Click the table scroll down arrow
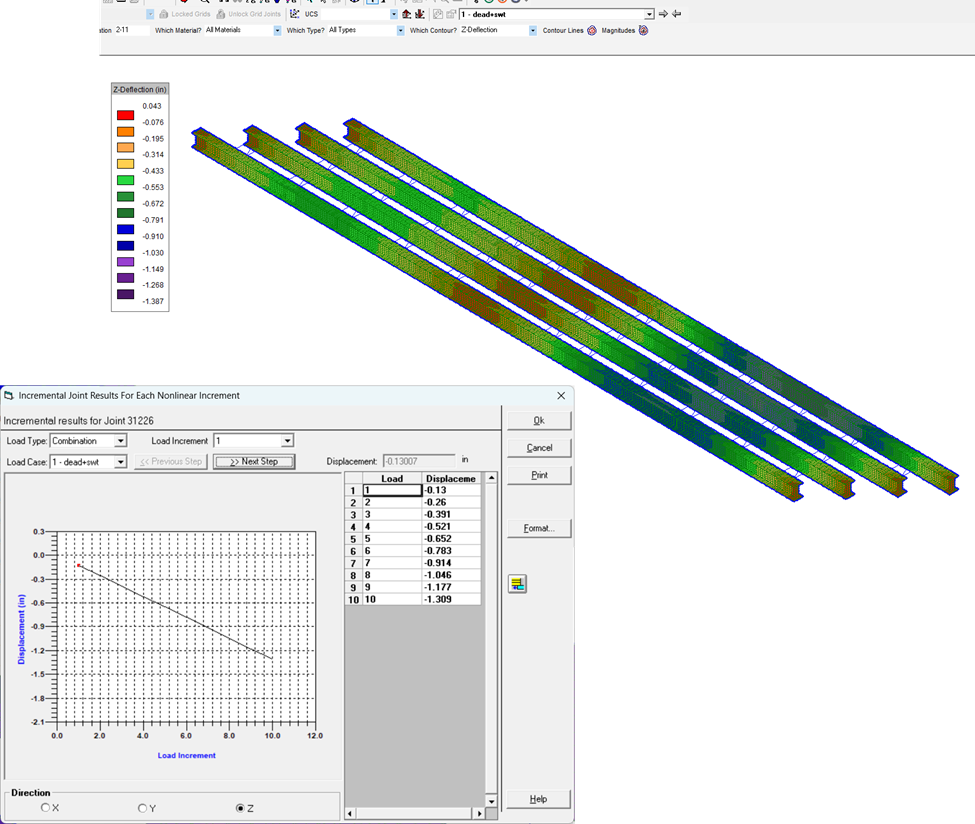 pyautogui.click(x=491, y=802)
